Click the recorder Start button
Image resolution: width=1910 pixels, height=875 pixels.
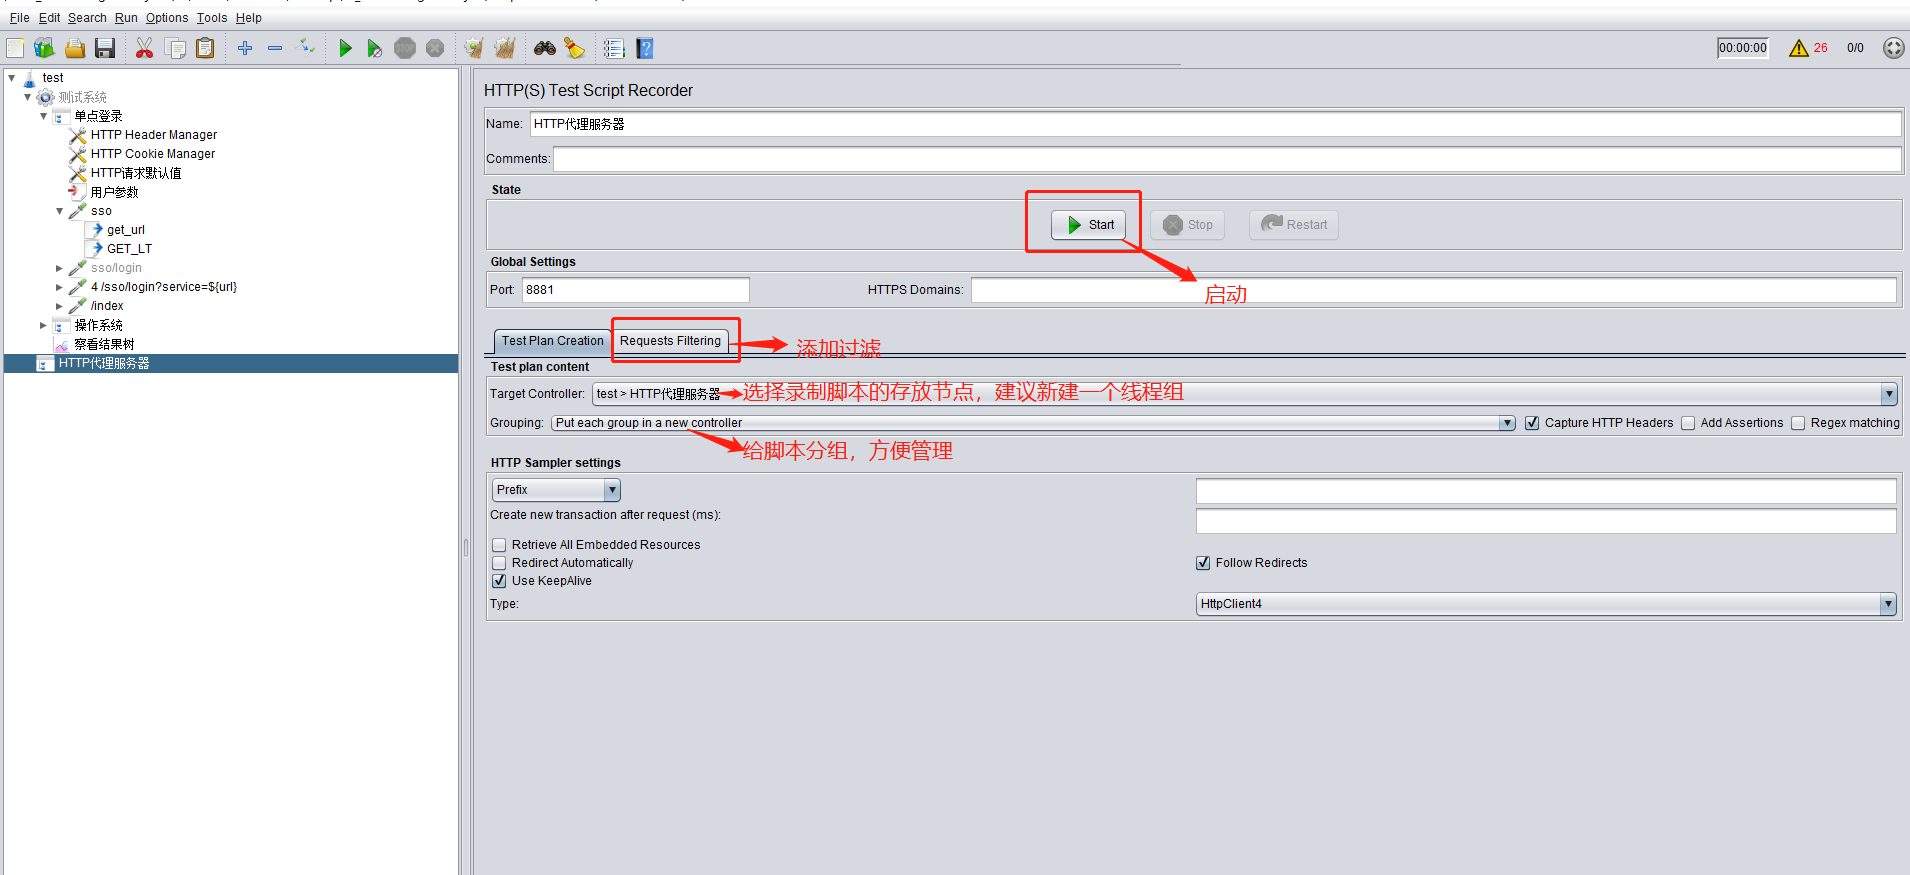click(1089, 225)
